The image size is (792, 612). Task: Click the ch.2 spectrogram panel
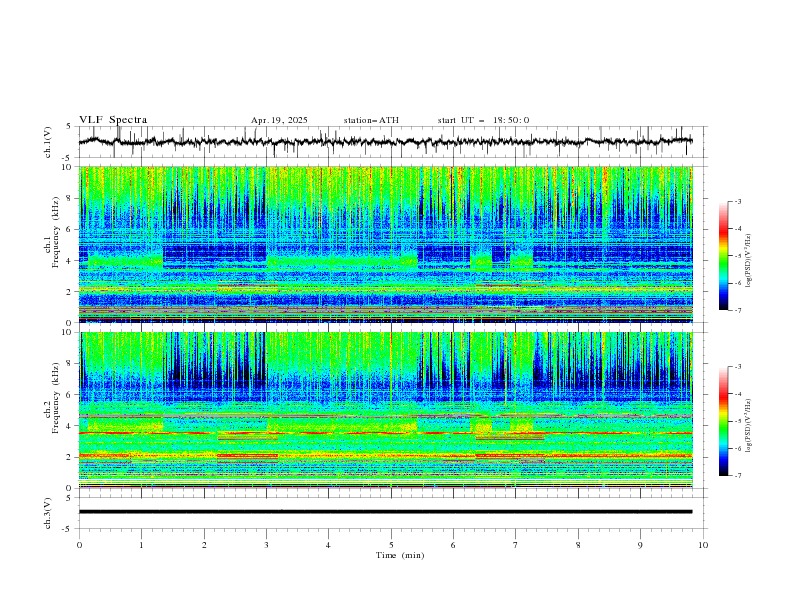click(385, 410)
